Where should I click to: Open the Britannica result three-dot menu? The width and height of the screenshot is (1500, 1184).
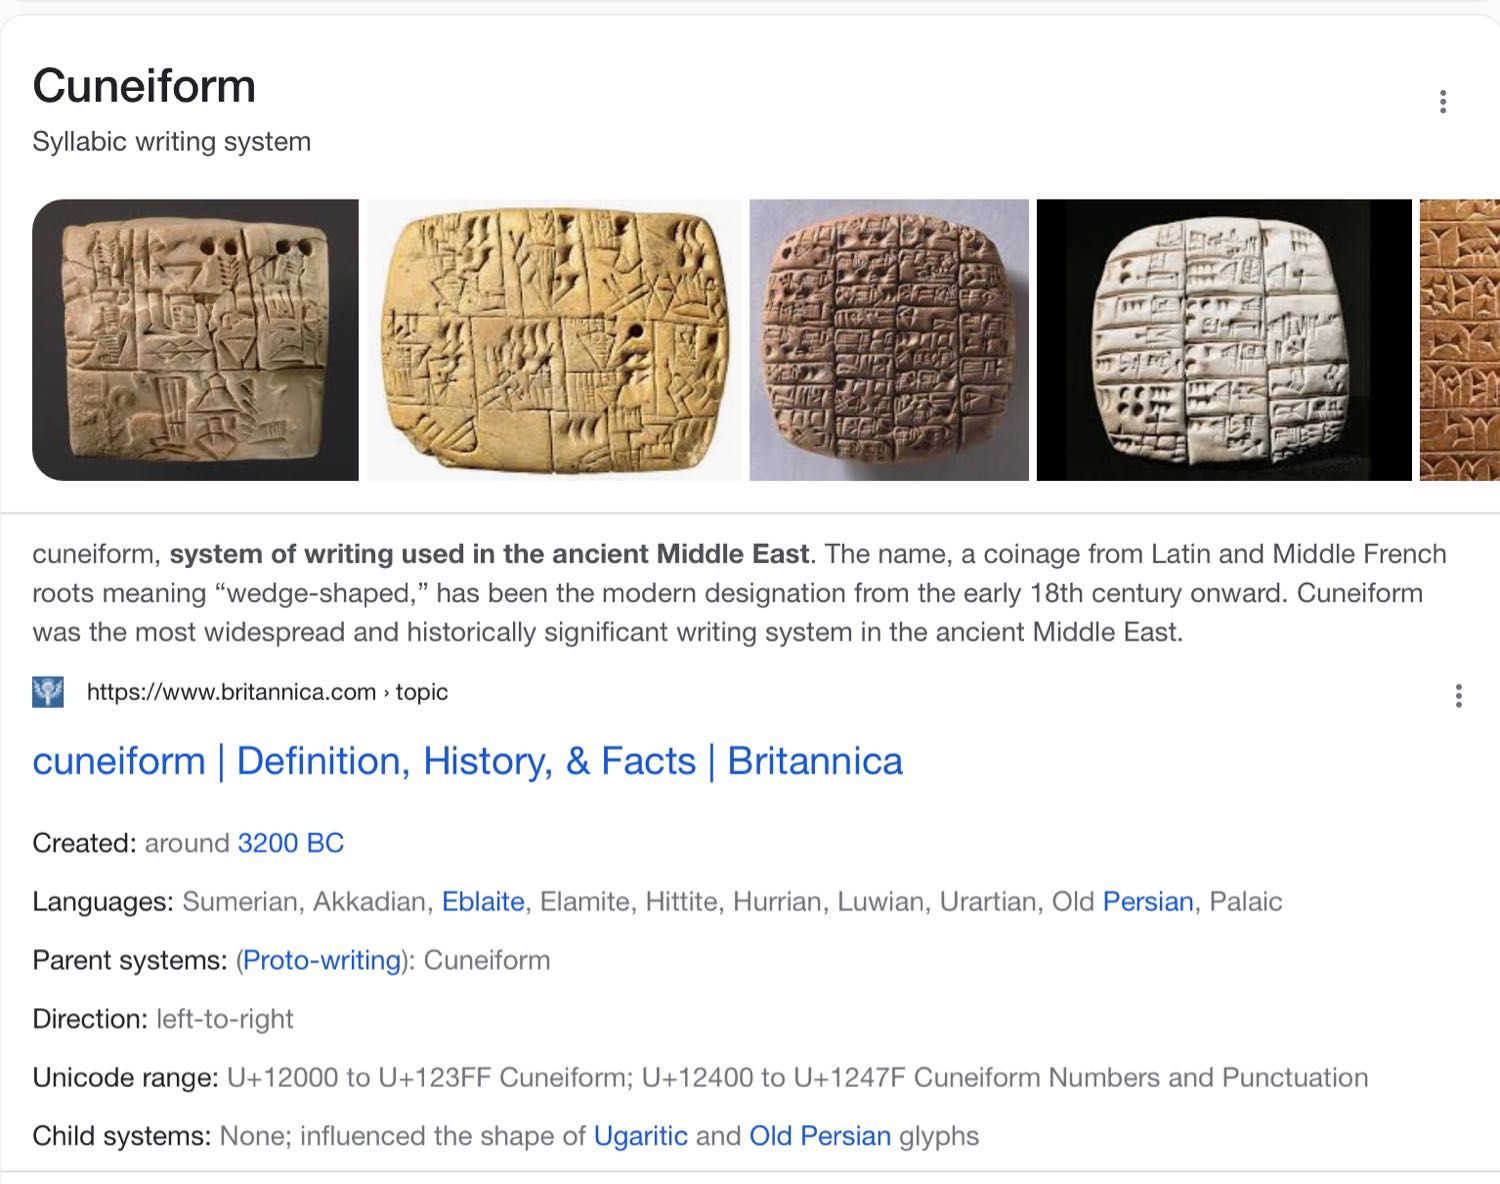[1458, 696]
